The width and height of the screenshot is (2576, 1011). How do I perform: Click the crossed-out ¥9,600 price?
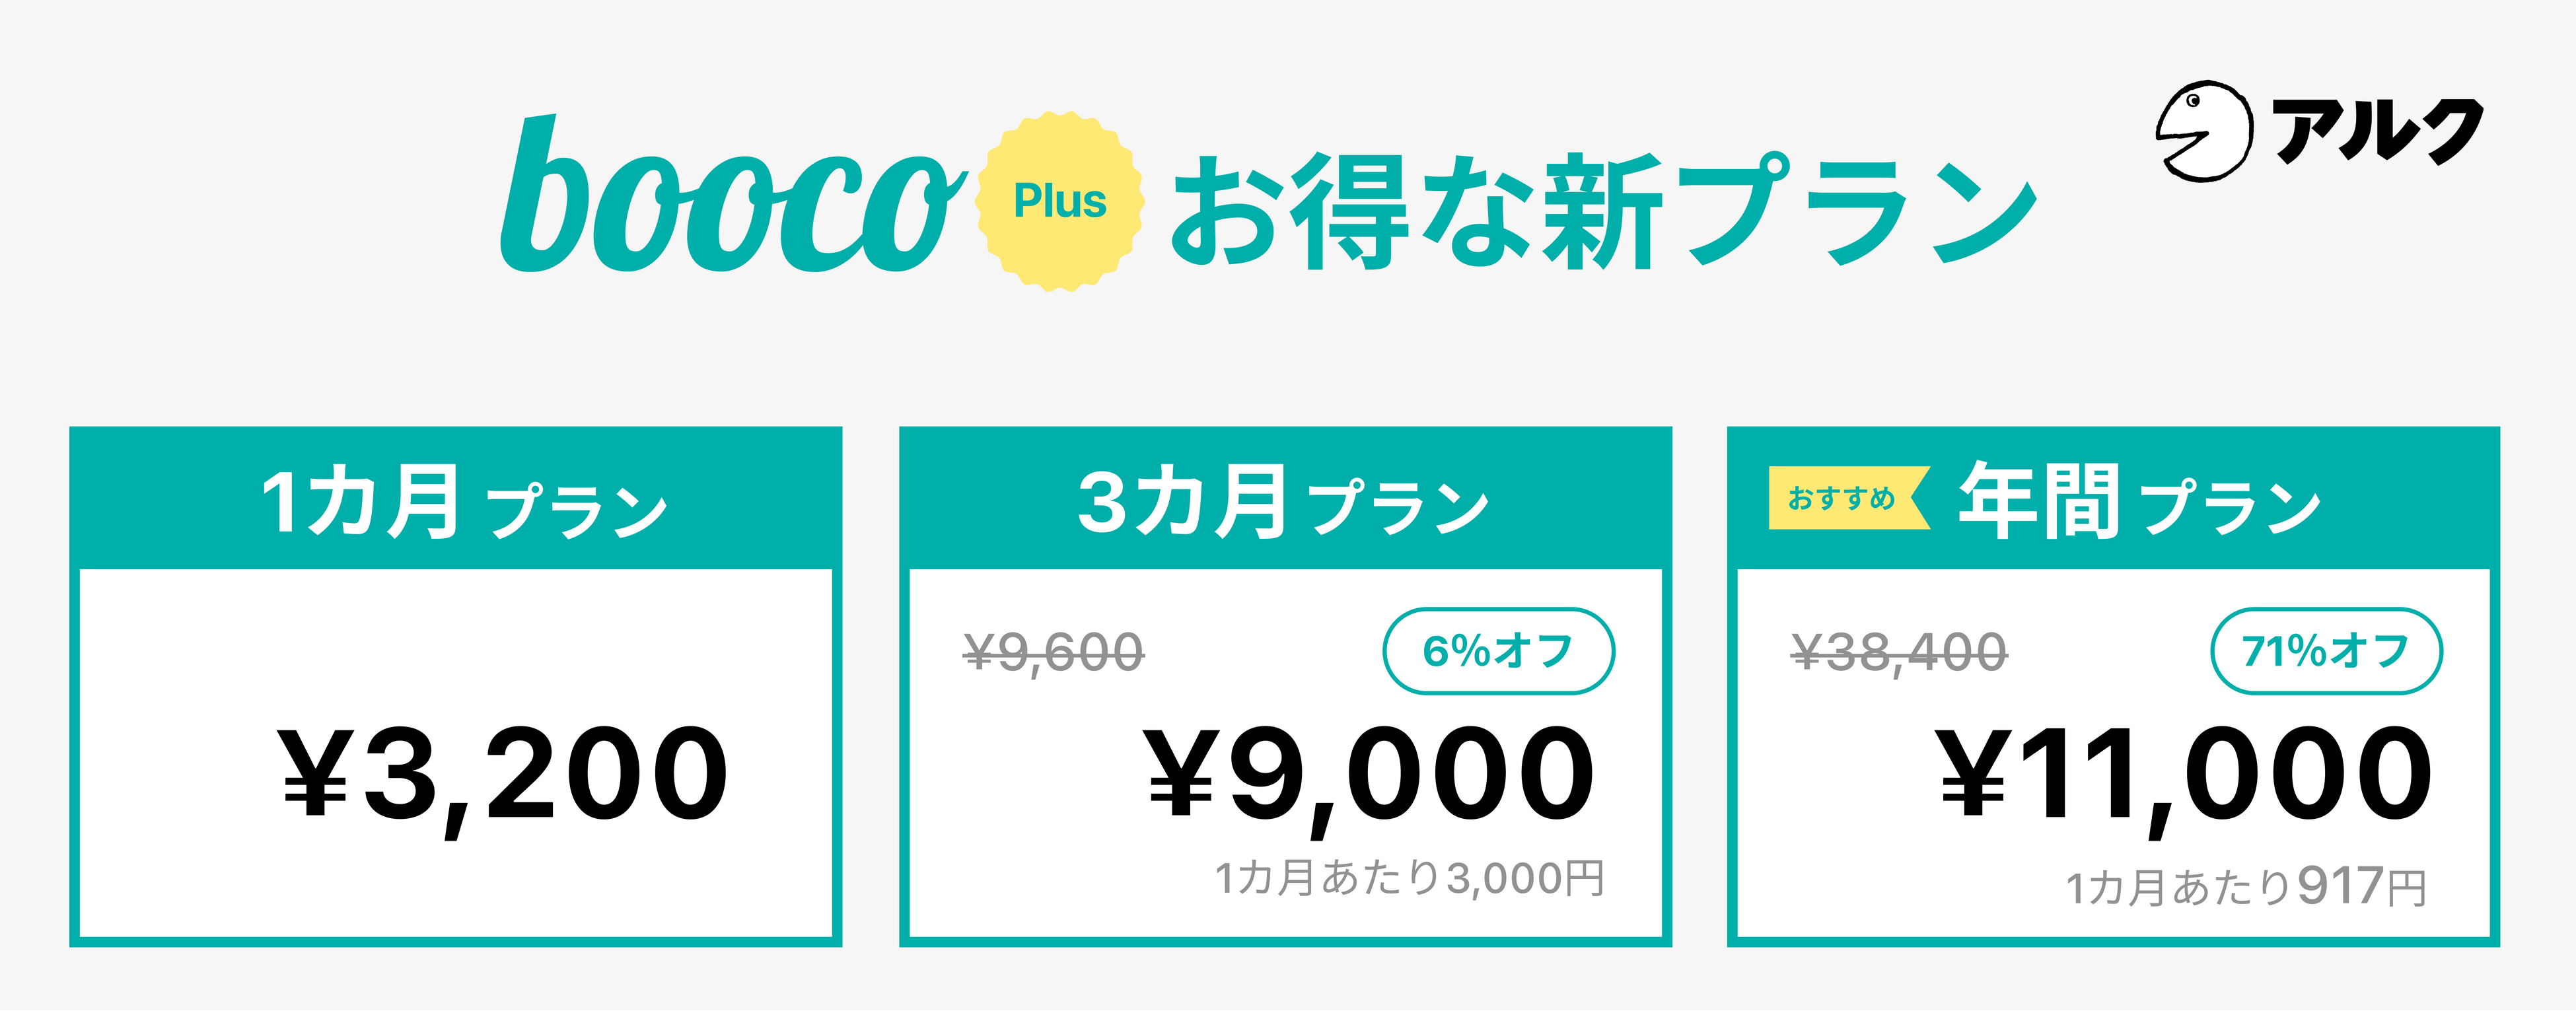(1053, 653)
